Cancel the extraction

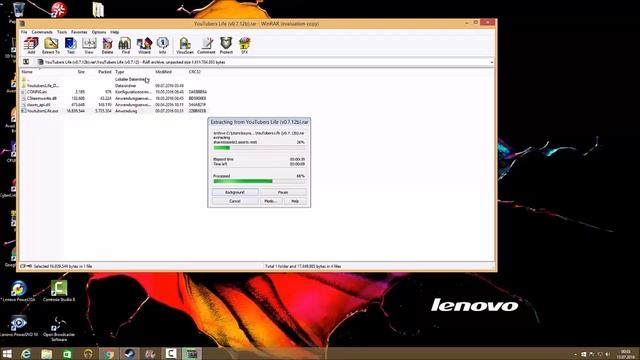click(x=235, y=201)
